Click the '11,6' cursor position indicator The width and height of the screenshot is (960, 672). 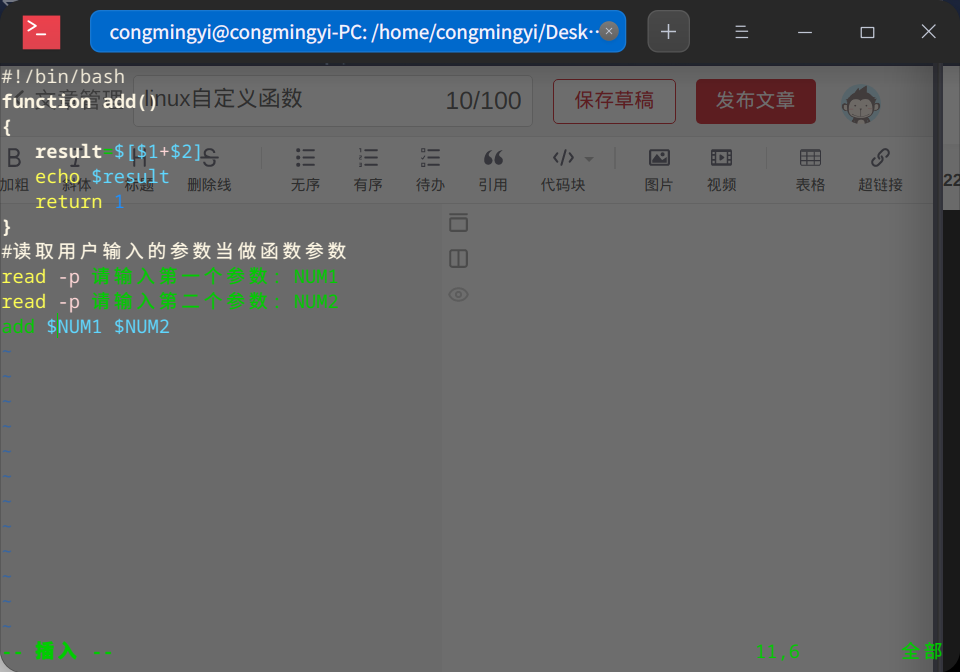778,651
